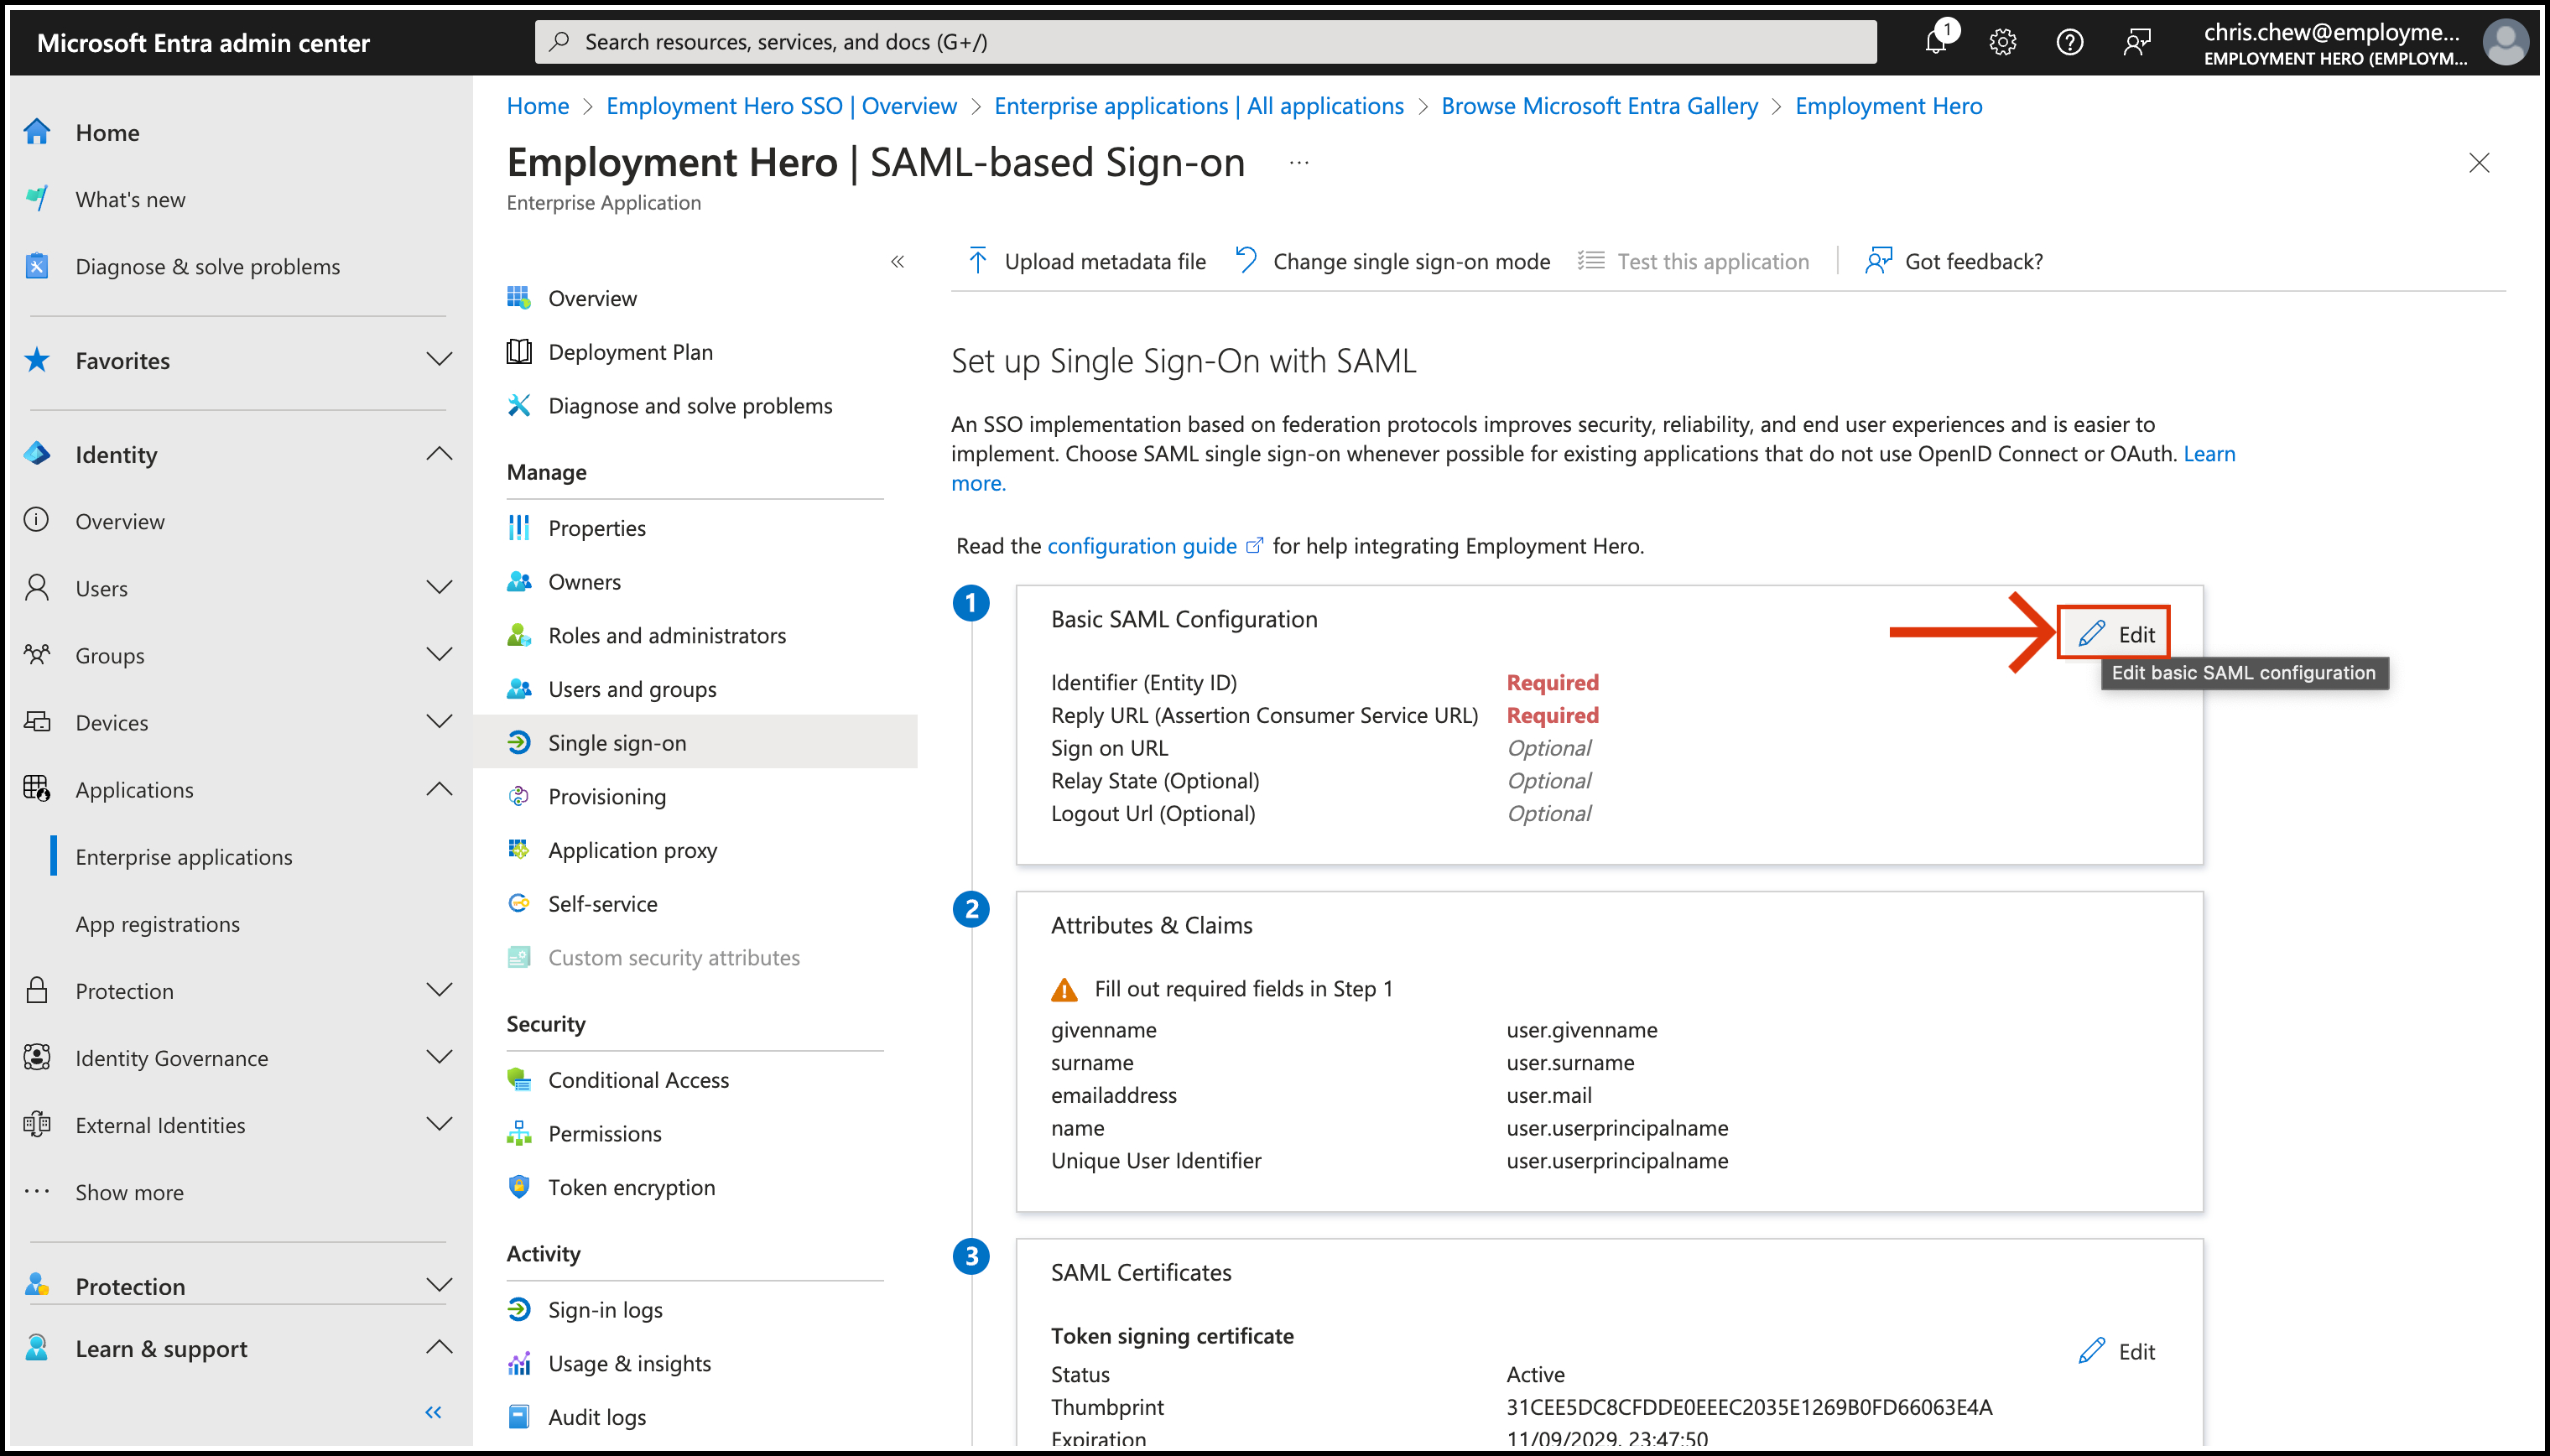Collapse the Identity section
2550x1456 pixels.
(439, 454)
